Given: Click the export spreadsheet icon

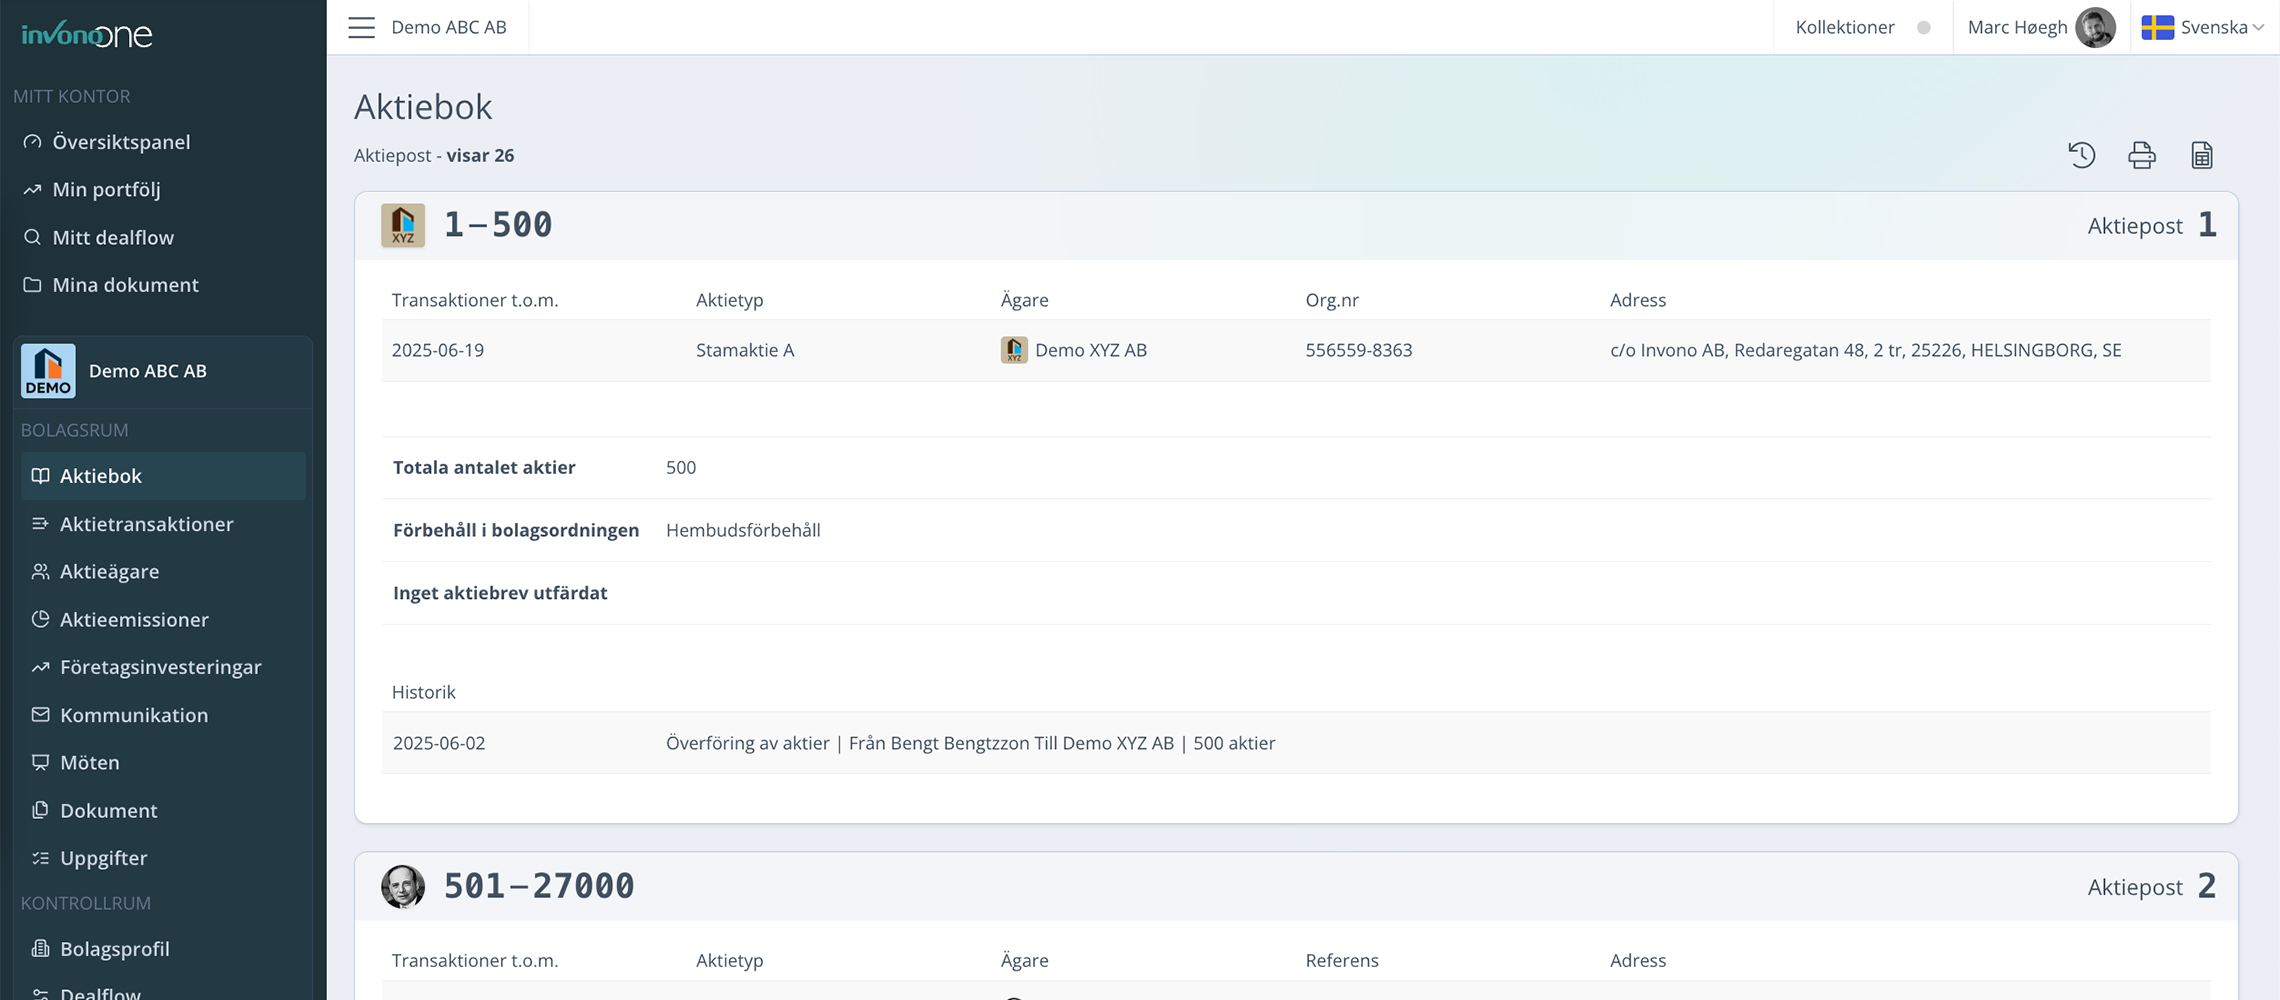Looking at the screenshot, I should [2201, 155].
